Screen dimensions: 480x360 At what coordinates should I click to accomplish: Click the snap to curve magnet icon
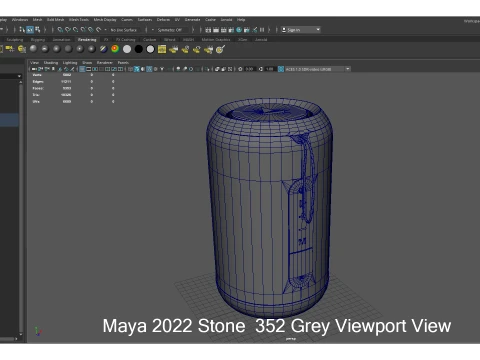68,30
